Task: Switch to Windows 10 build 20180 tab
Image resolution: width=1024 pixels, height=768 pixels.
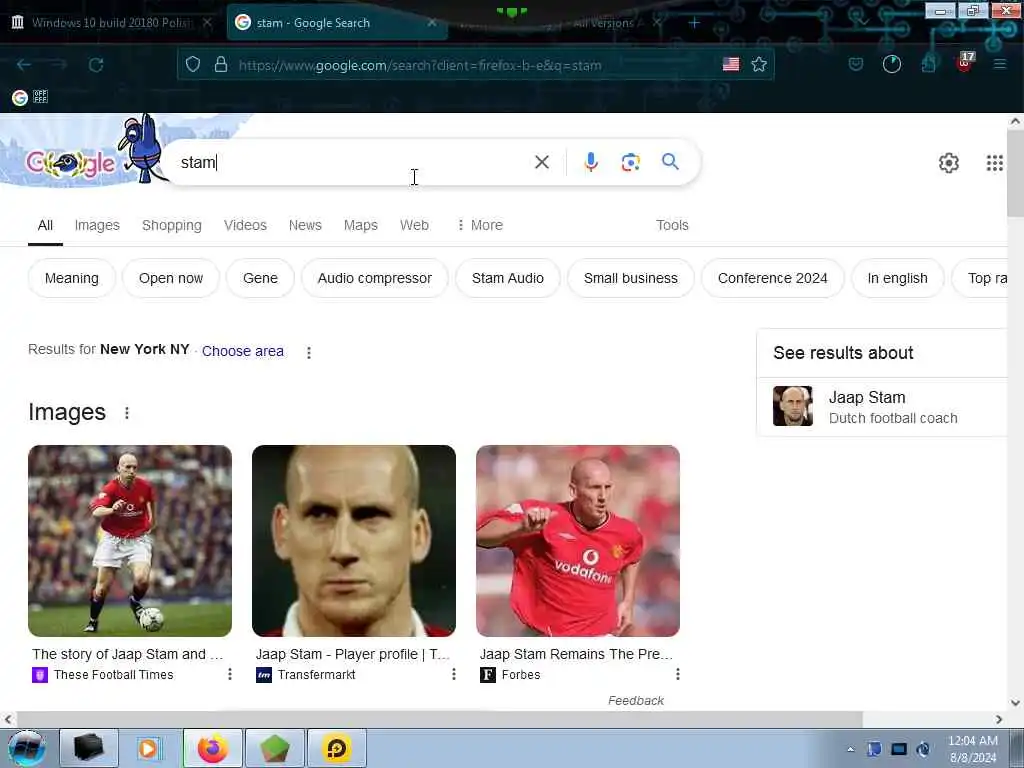Action: (112, 23)
